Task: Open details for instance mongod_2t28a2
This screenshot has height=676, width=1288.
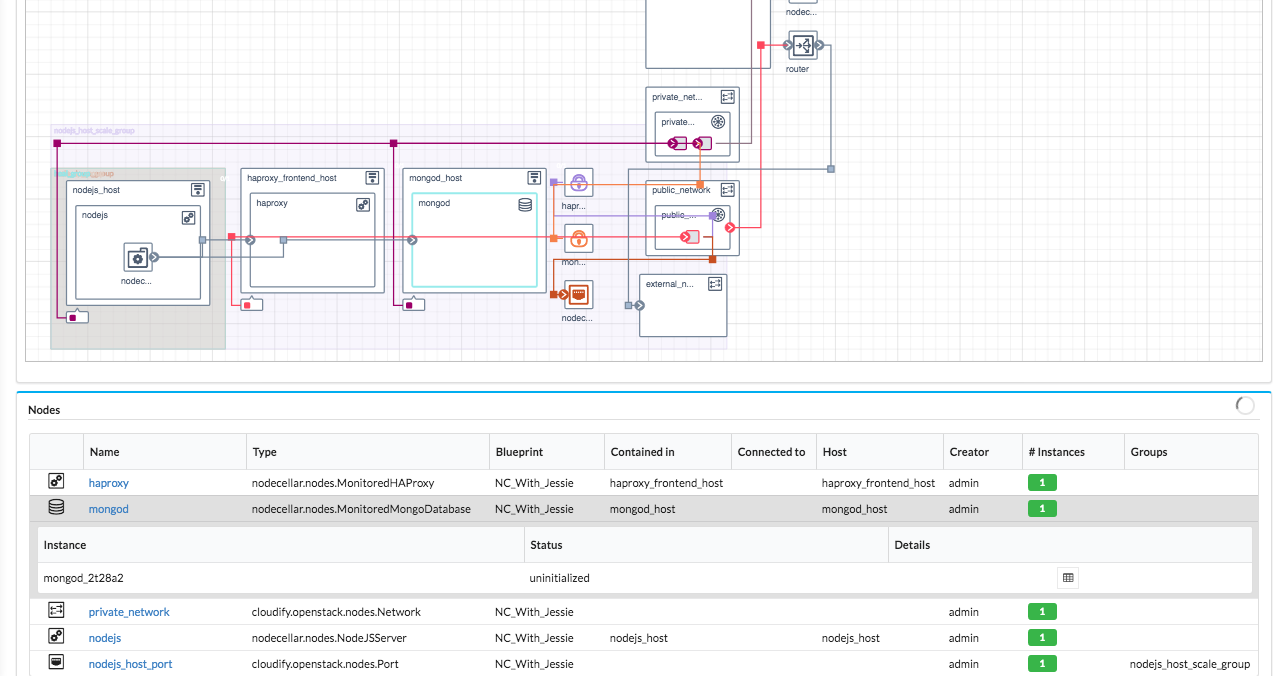Action: [1068, 577]
